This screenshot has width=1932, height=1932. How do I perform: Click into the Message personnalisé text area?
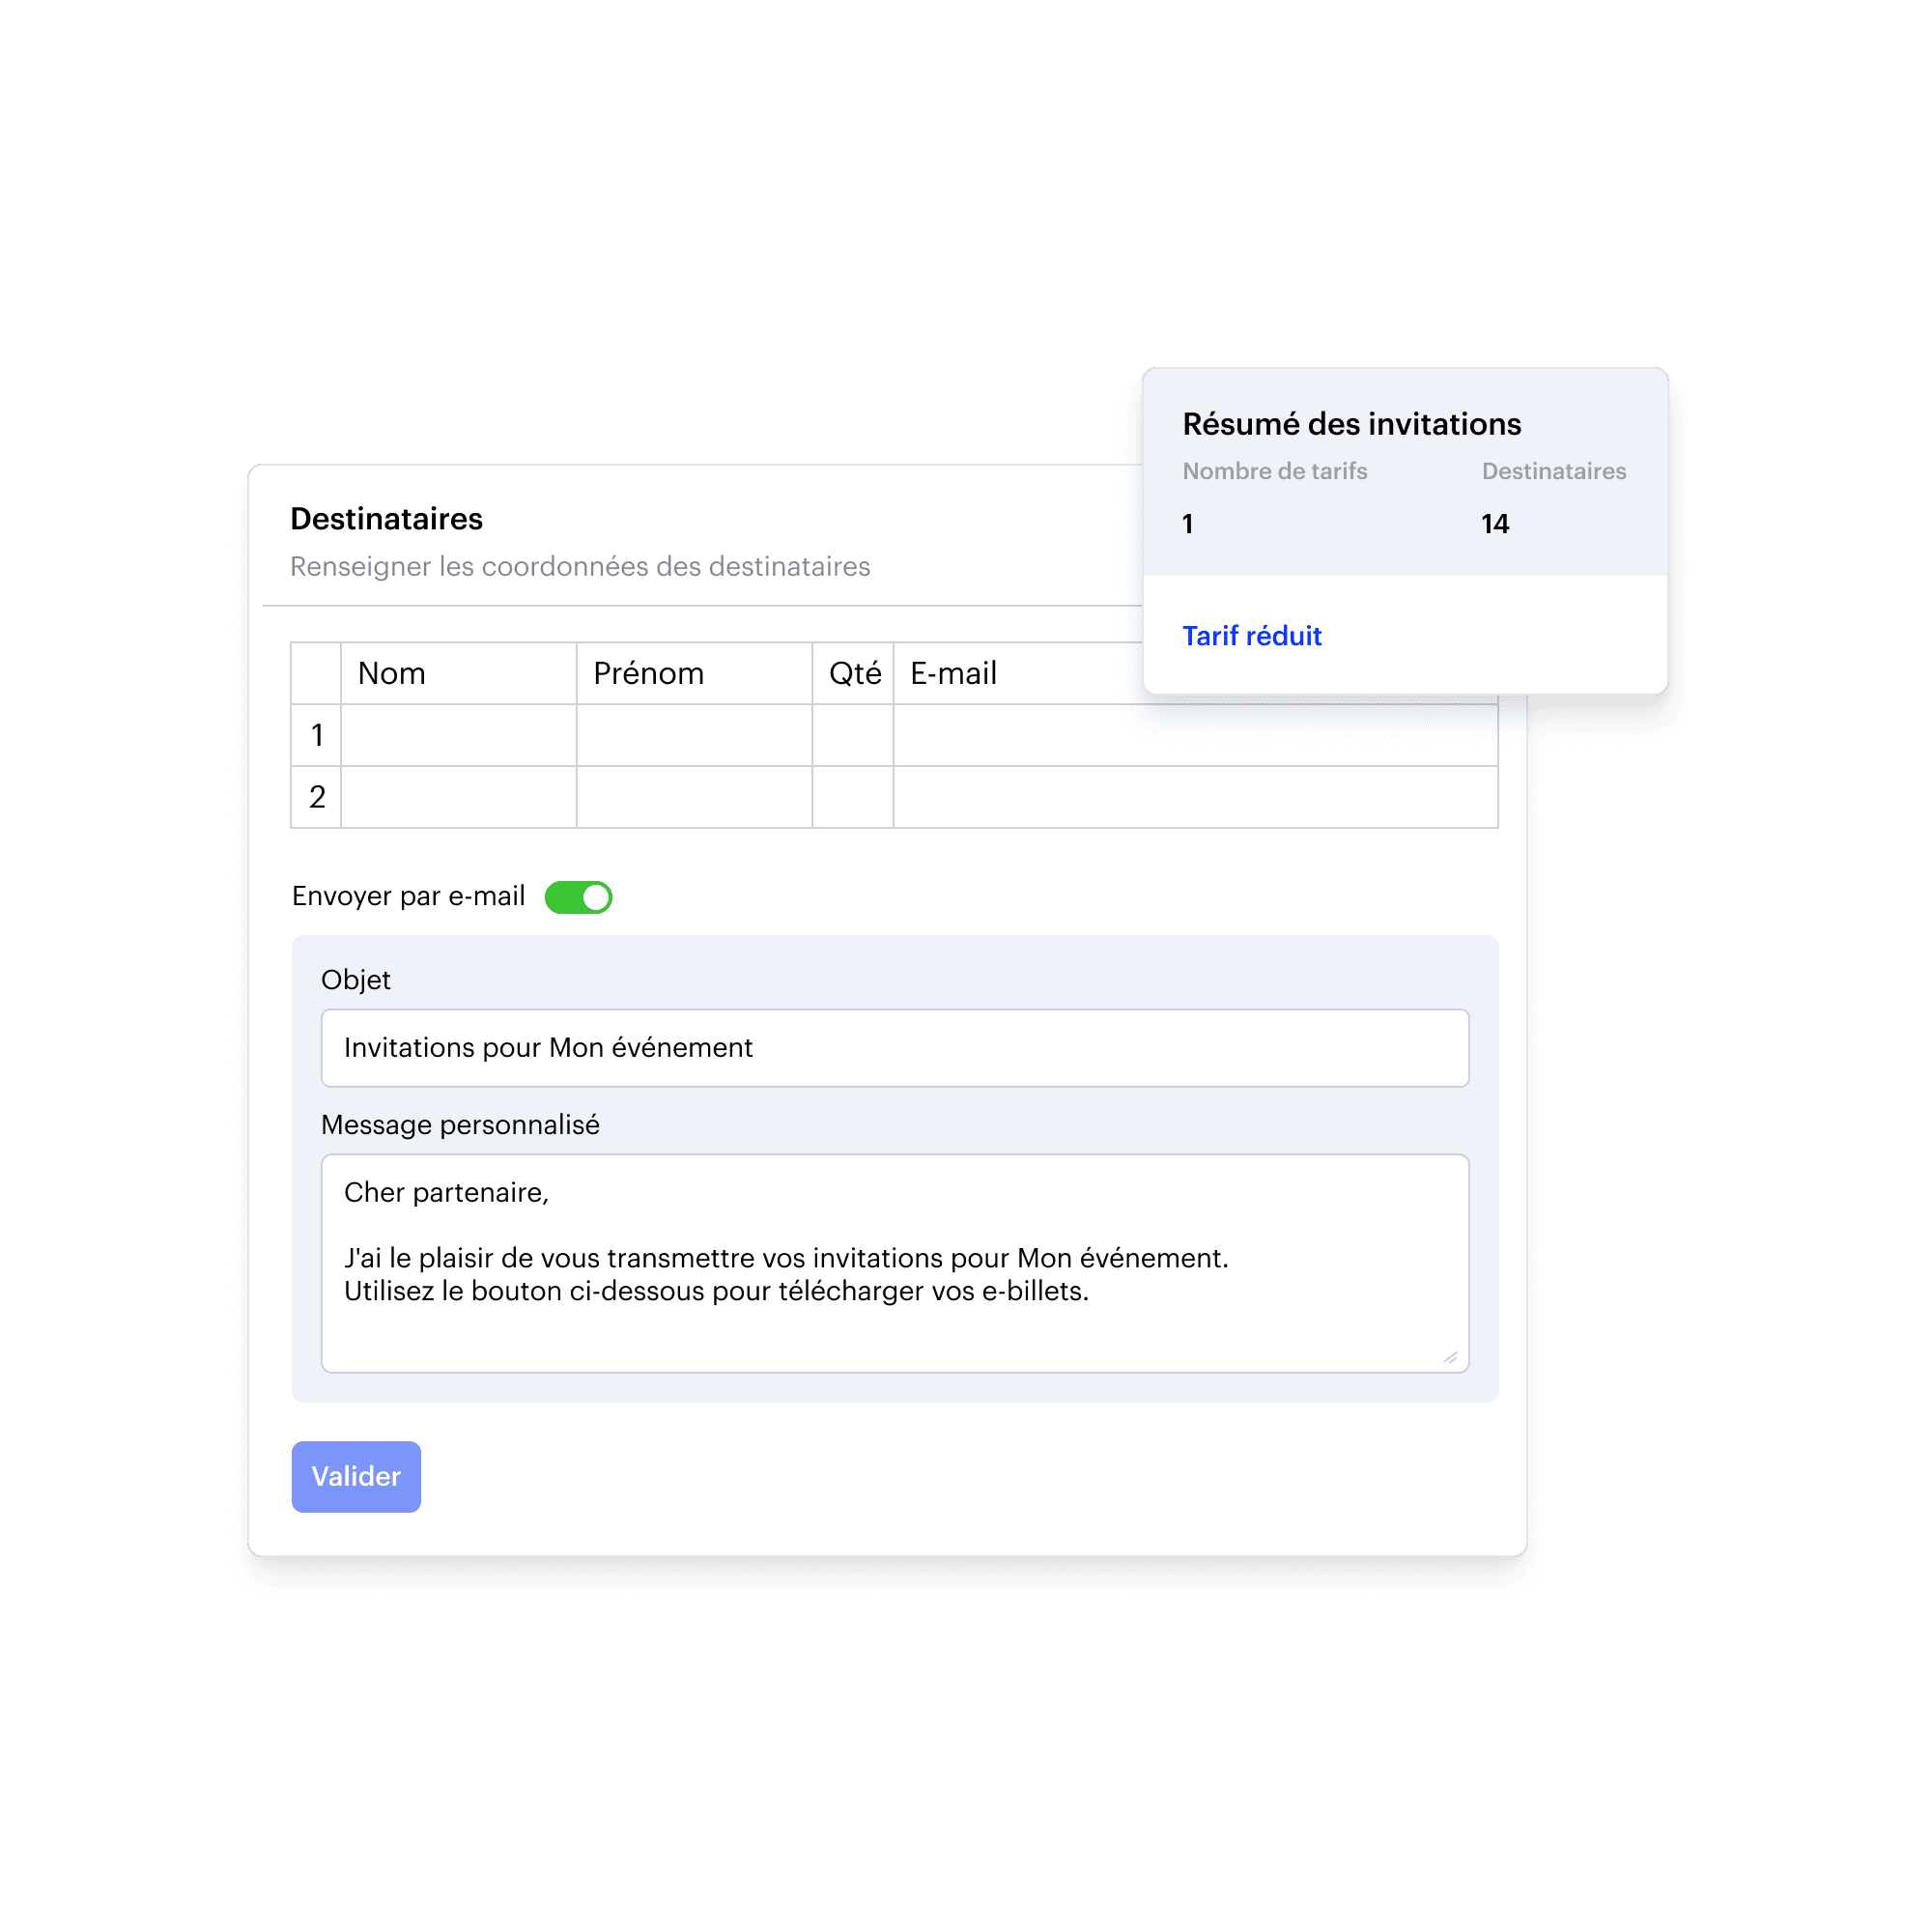(894, 1262)
